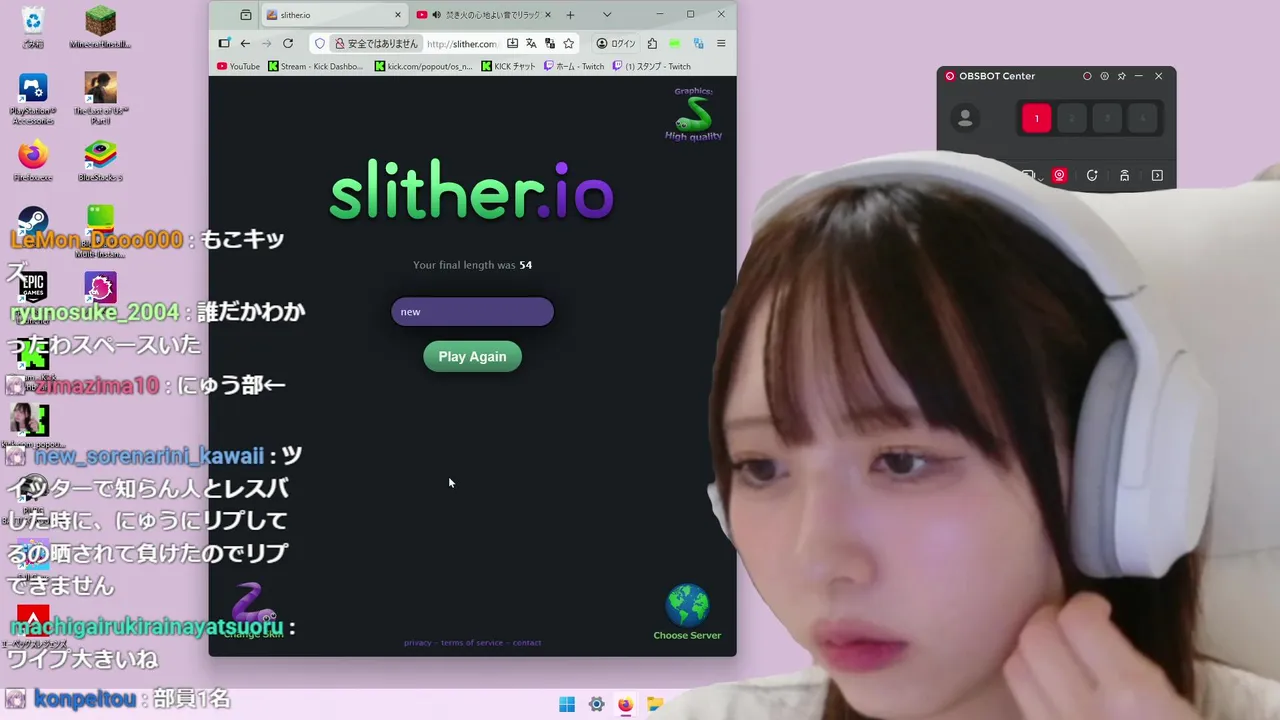Viewport: 1280px width, 720px height.
Task: Open the スタンプ - Twitch bookmark
Action: pyautogui.click(x=652, y=66)
